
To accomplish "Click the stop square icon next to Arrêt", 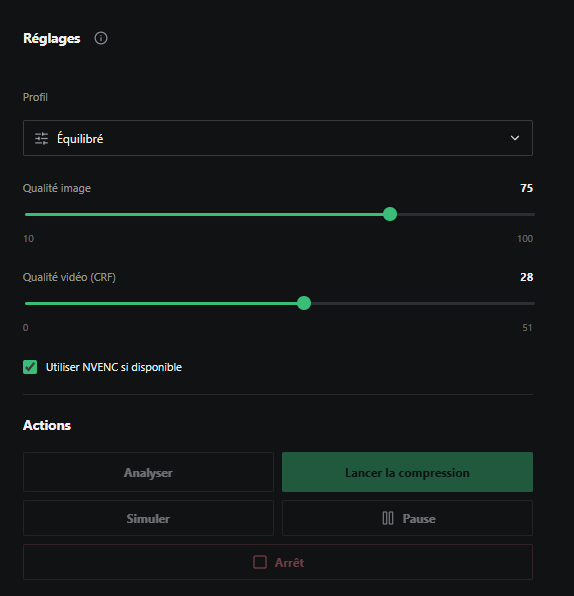I will 260,562.
